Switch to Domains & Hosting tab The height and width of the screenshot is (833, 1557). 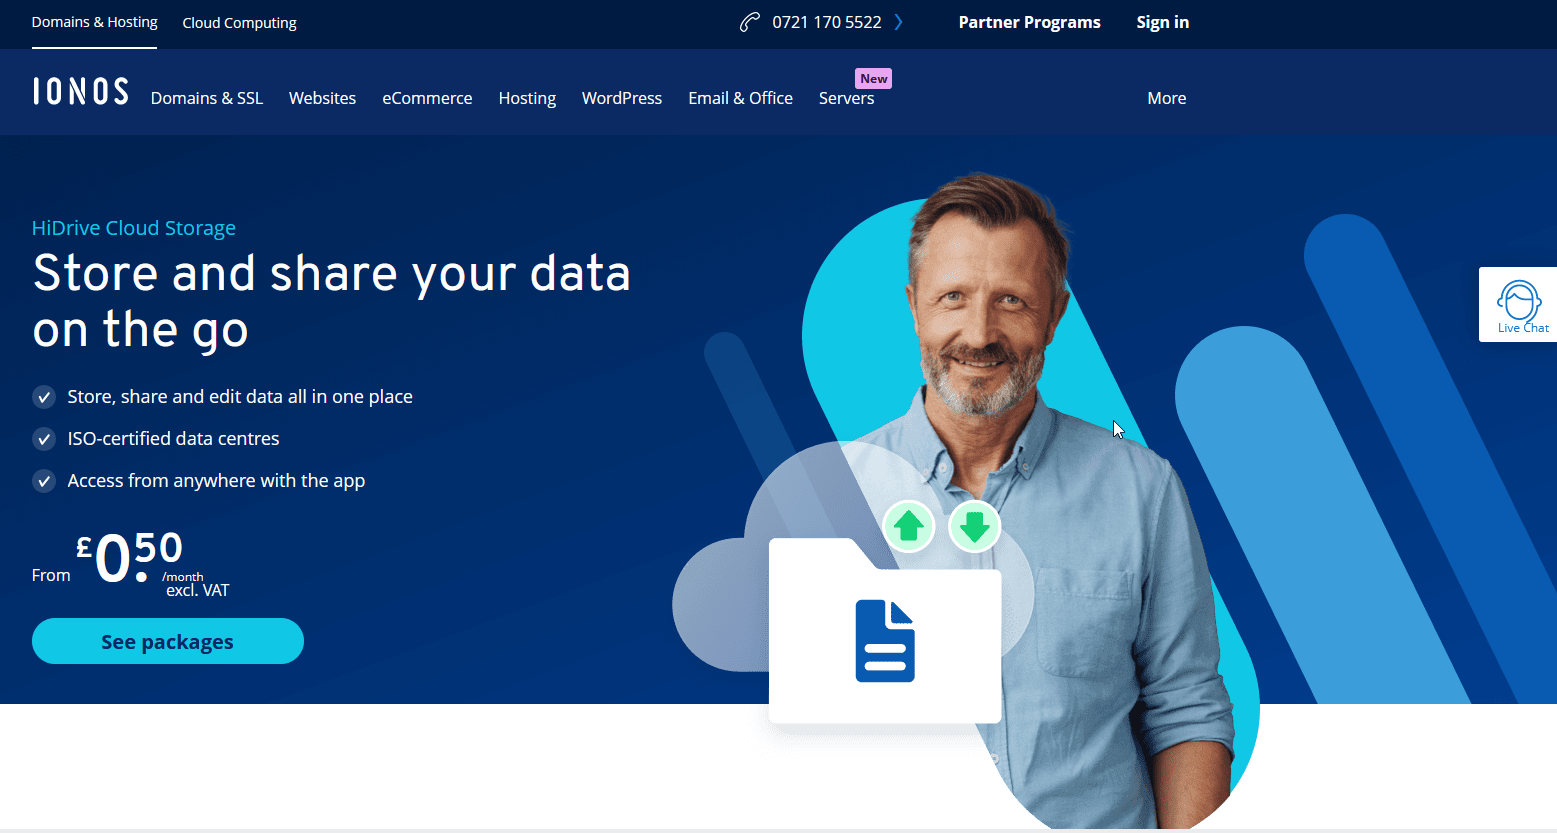point(94,22)
